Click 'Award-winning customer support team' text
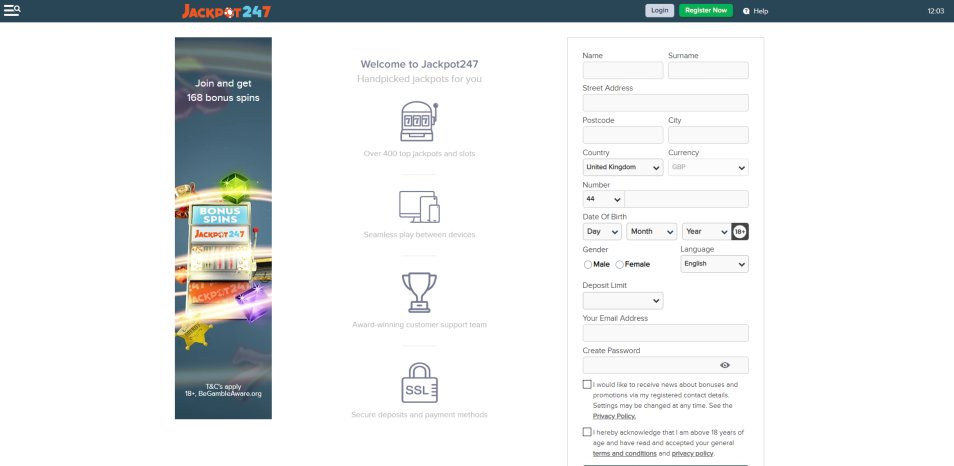Image resolution: width=954 pixels, height=466 pixels. pos(419,325)
